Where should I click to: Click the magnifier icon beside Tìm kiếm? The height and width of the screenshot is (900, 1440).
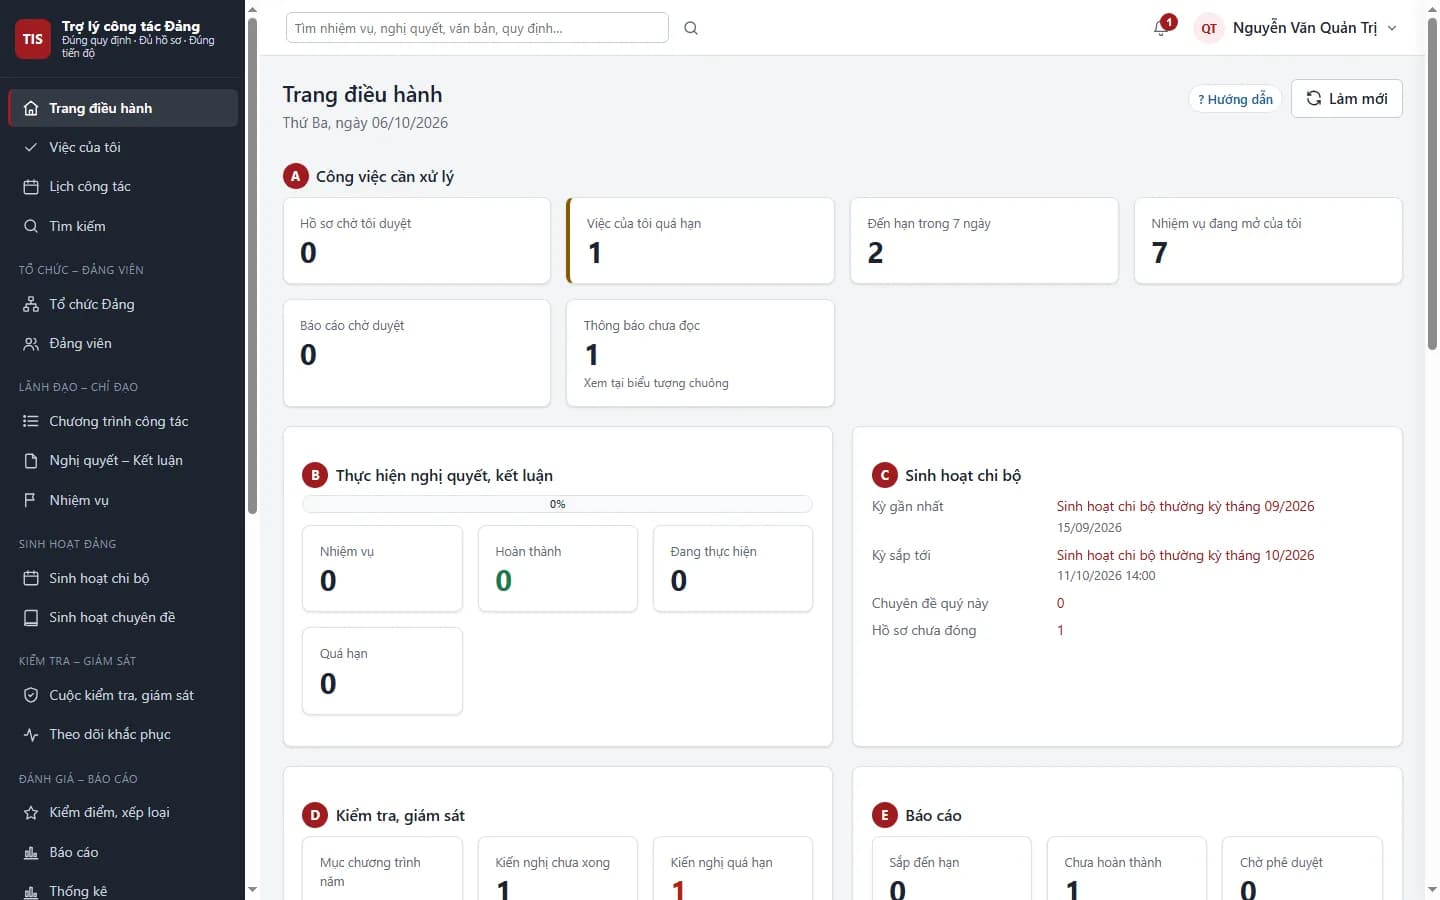coord(31,226)
